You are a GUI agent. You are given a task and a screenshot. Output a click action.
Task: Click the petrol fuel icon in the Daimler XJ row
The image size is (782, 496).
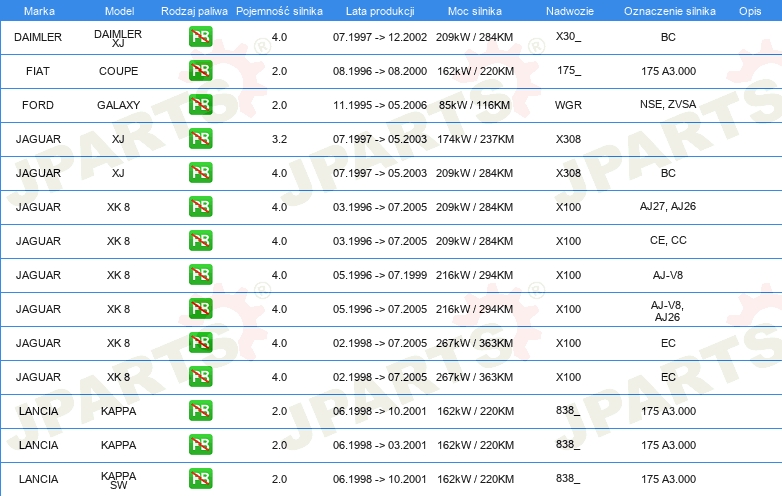200,37
